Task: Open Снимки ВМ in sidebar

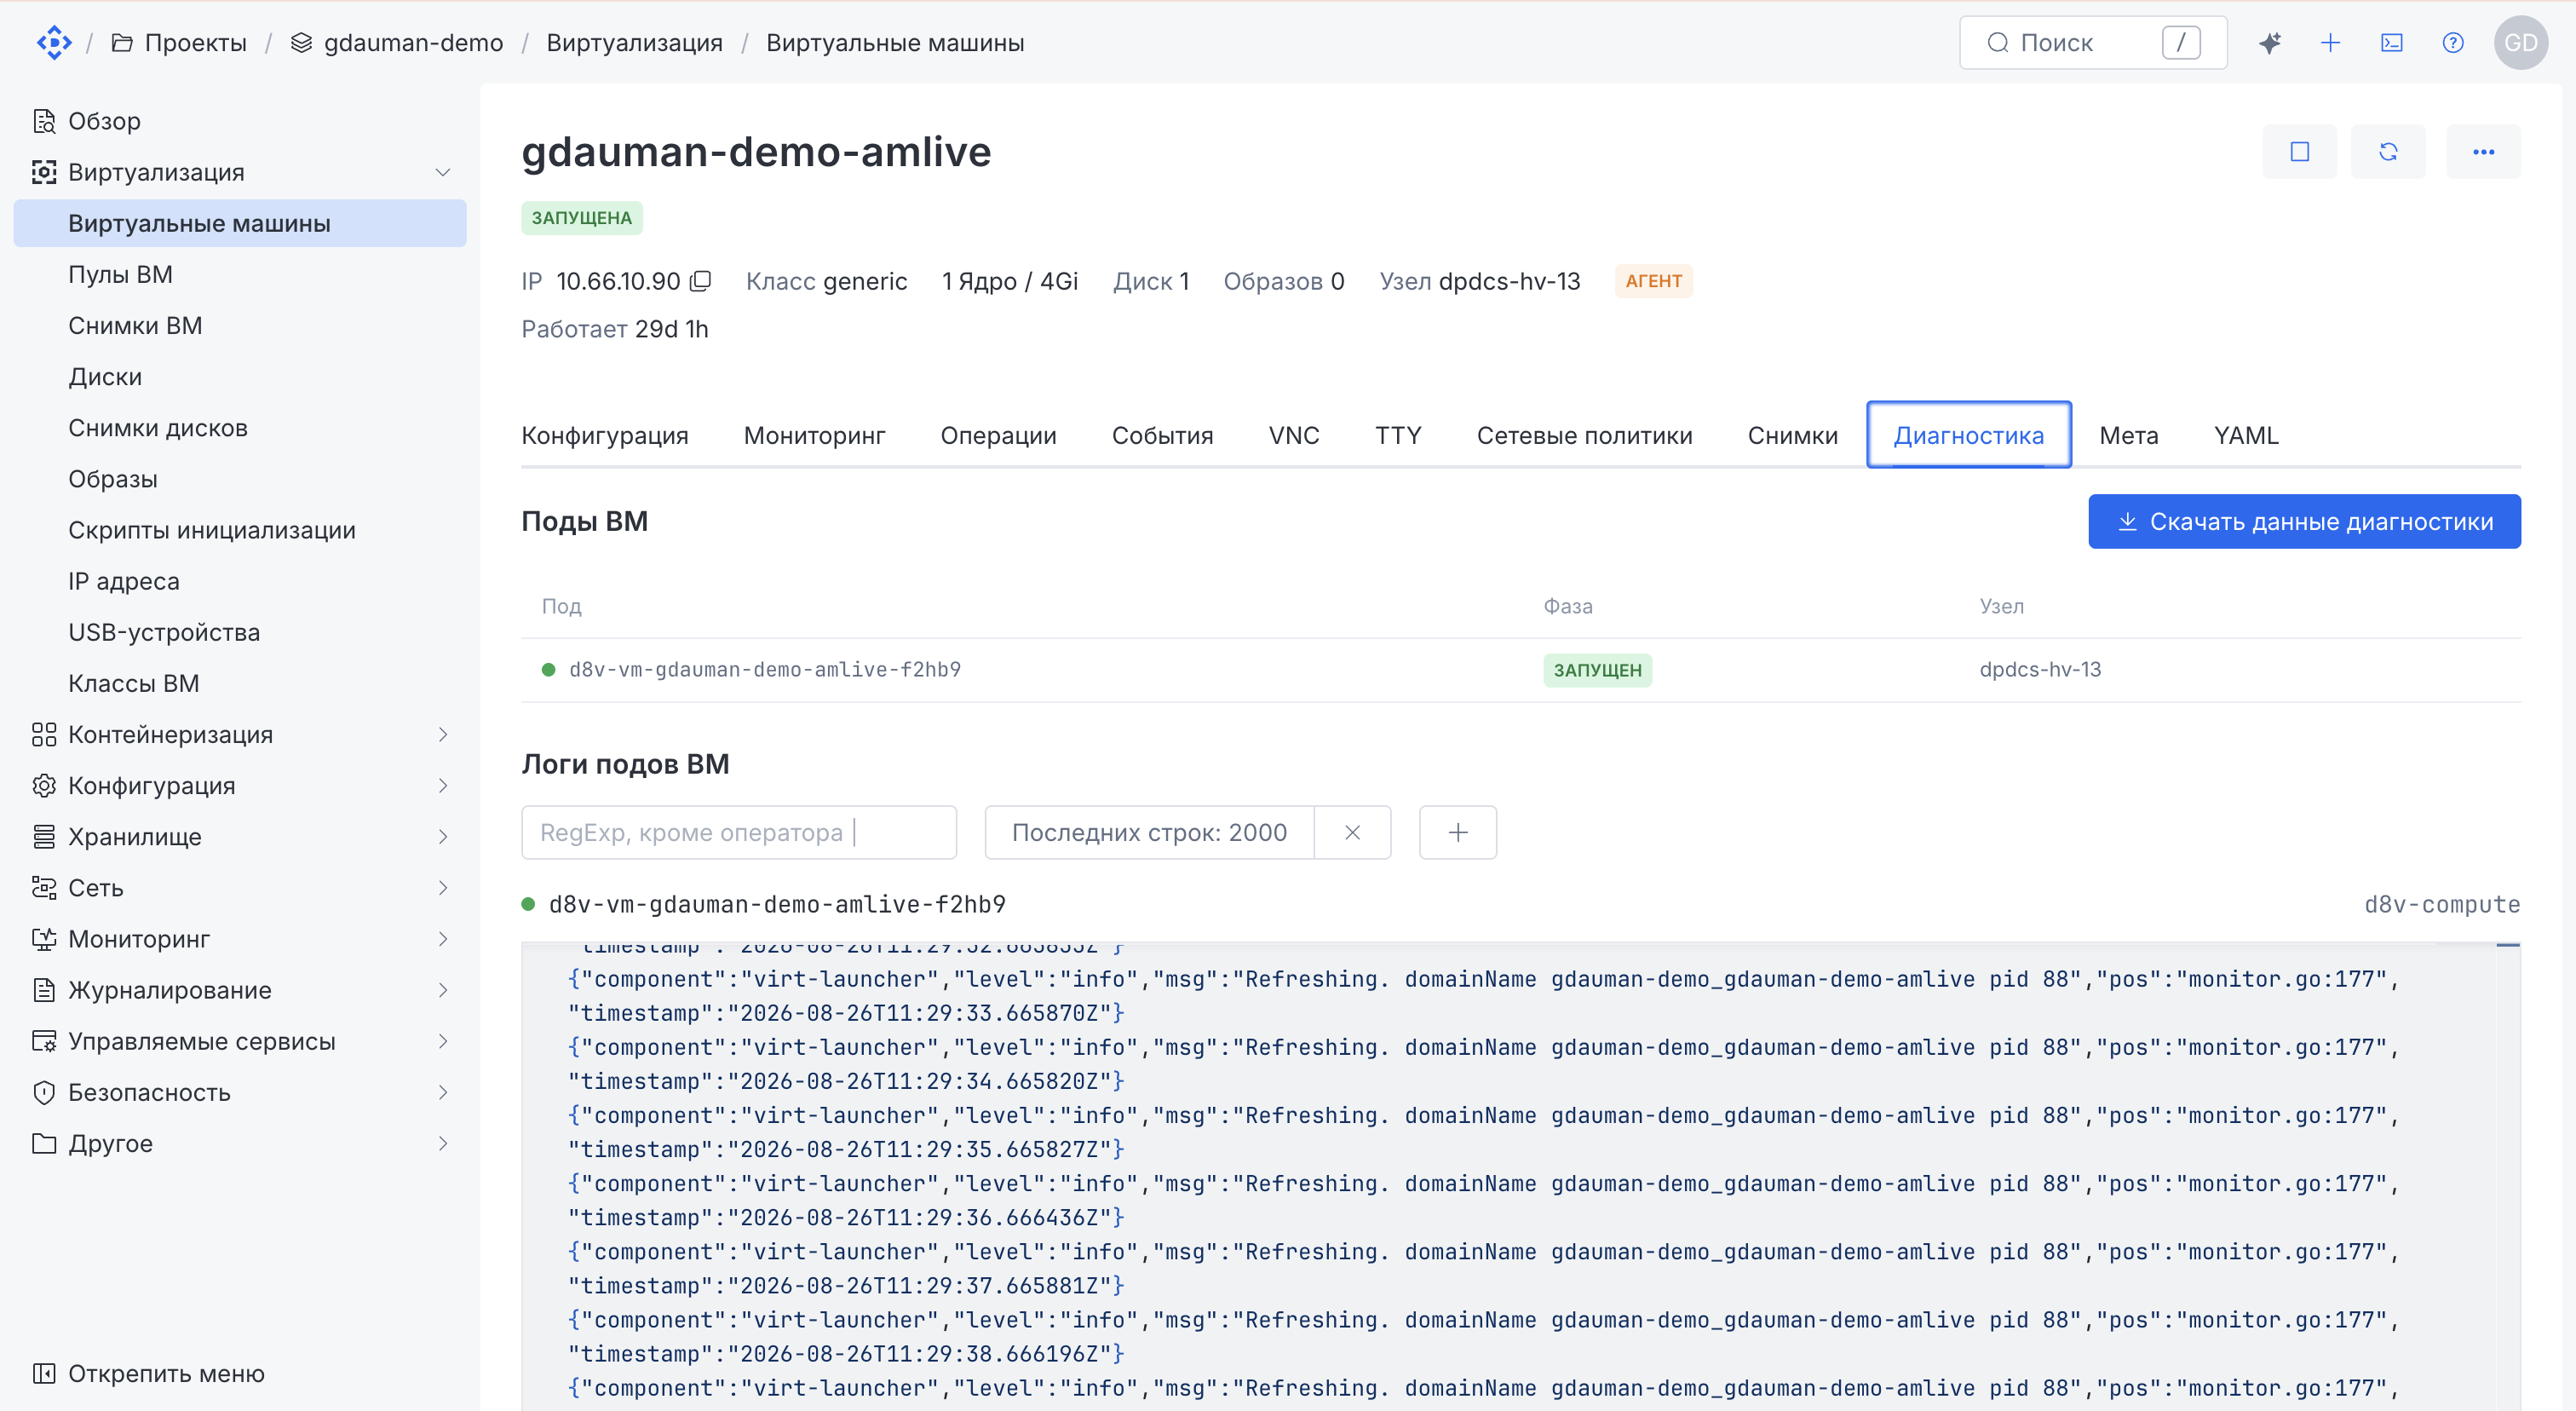Action: pyautogui.click(x=240, y=325)
